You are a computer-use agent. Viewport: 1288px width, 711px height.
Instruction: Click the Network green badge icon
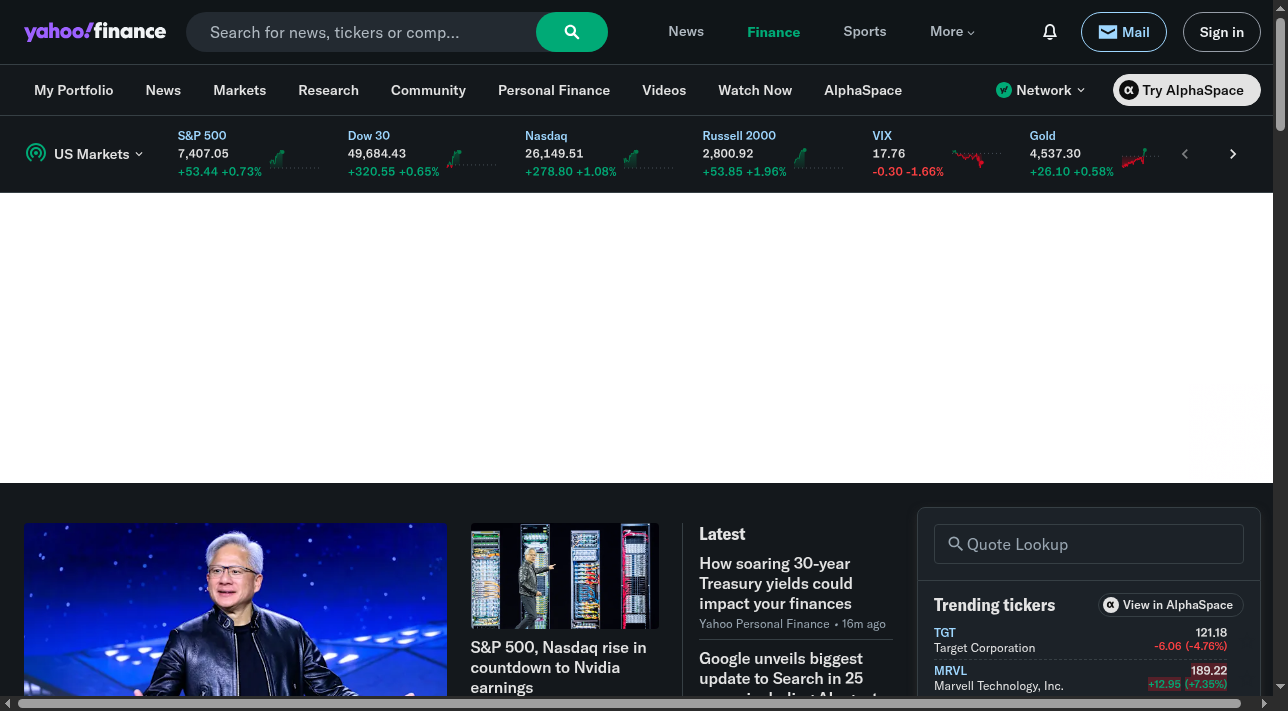click(x=1004, y=90)
